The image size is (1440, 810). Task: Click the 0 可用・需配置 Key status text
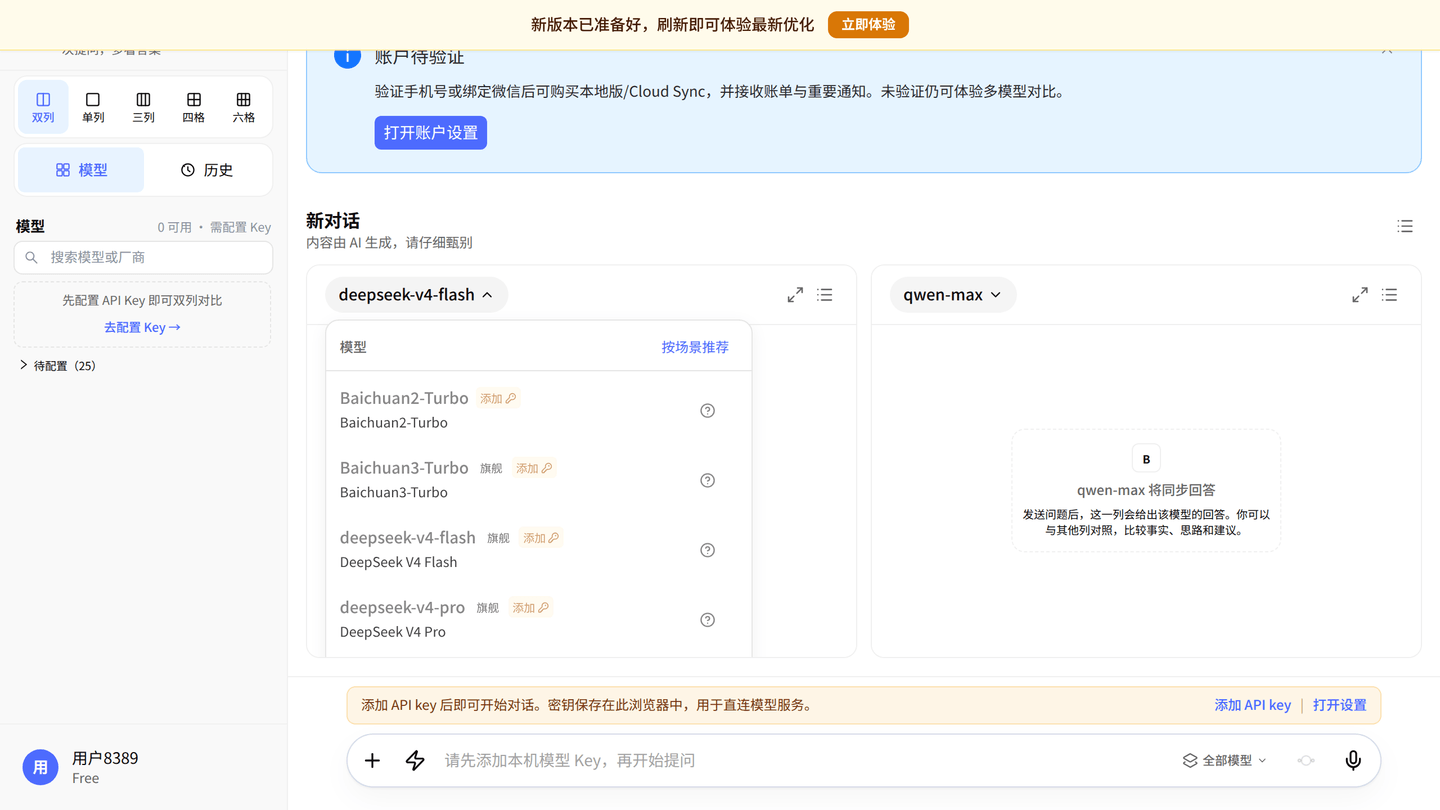pos(214,227)
